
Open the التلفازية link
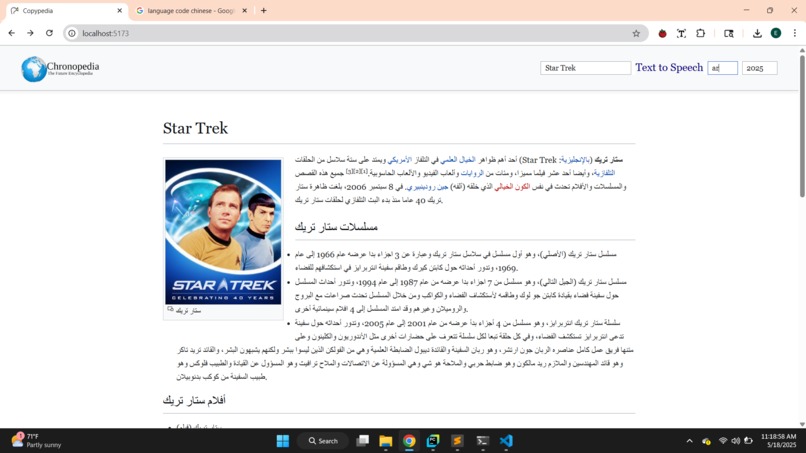point(603,173)
